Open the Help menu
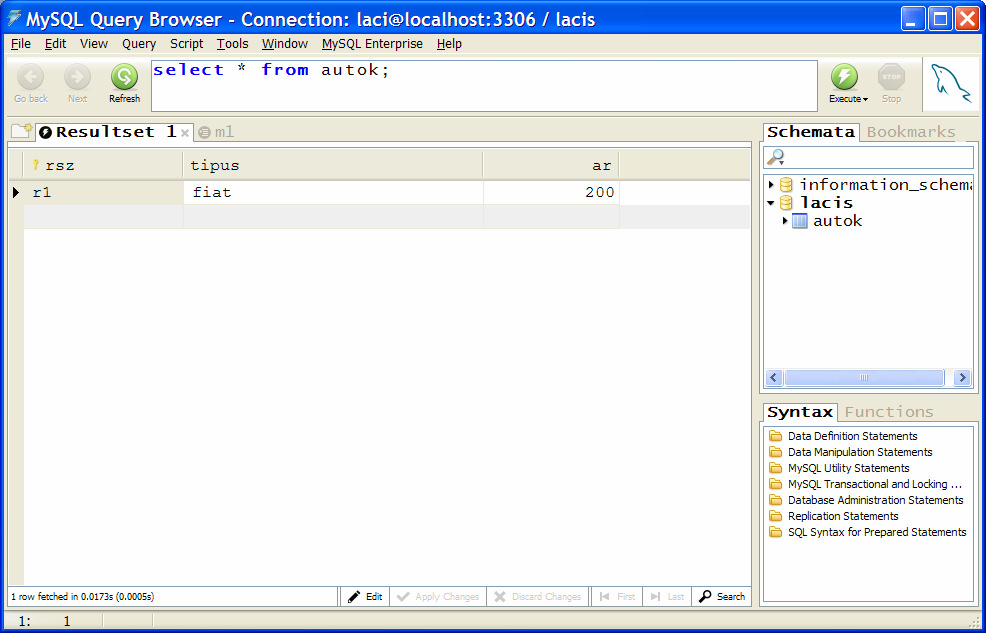The width and height of the screenshot is (986, 633). click(x=449, y=43)
